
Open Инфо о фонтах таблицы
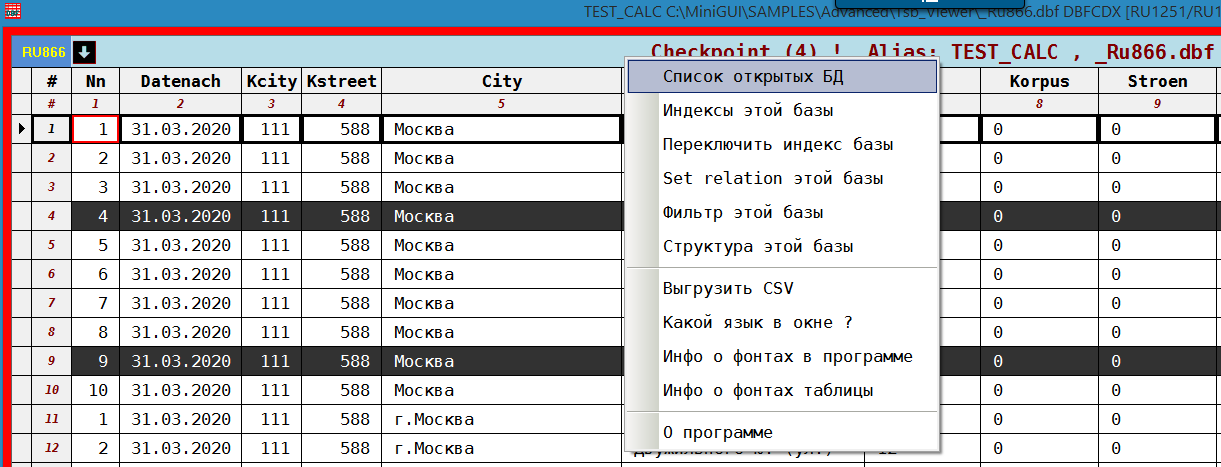[x=781, y=390]
